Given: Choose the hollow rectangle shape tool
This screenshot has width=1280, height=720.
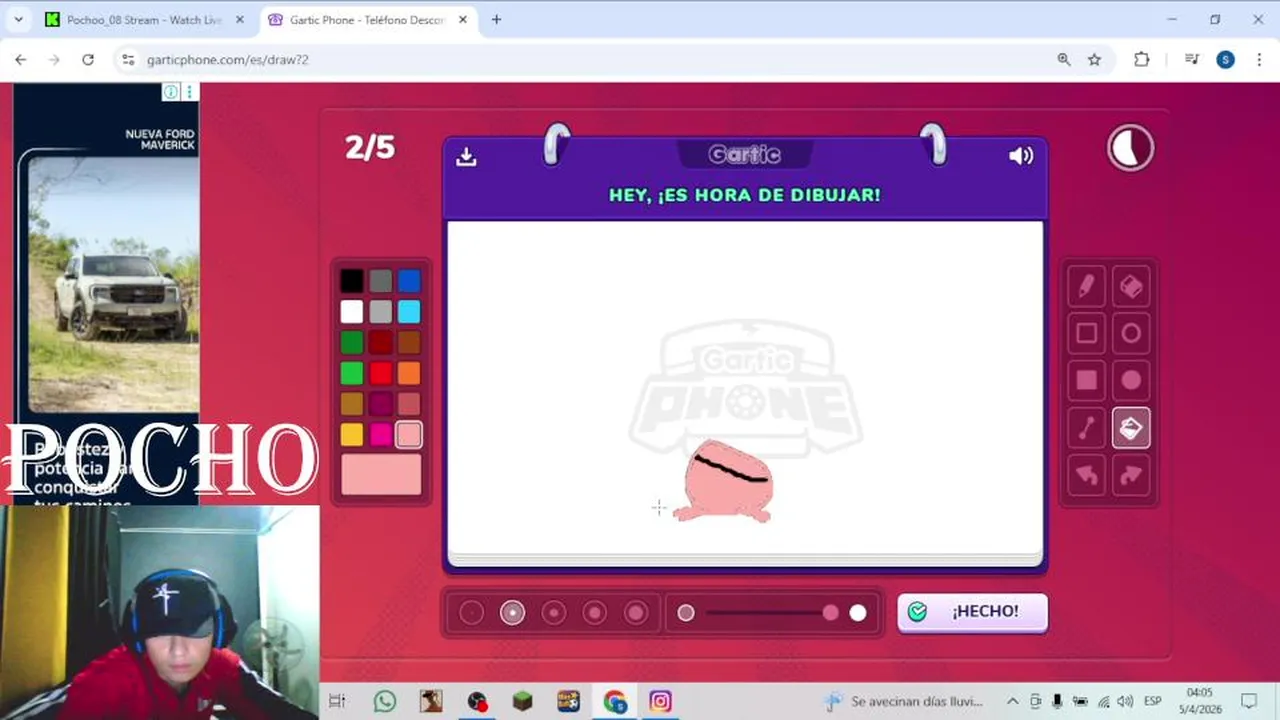Looking at the screenshot, I should tap(1087, 333).
